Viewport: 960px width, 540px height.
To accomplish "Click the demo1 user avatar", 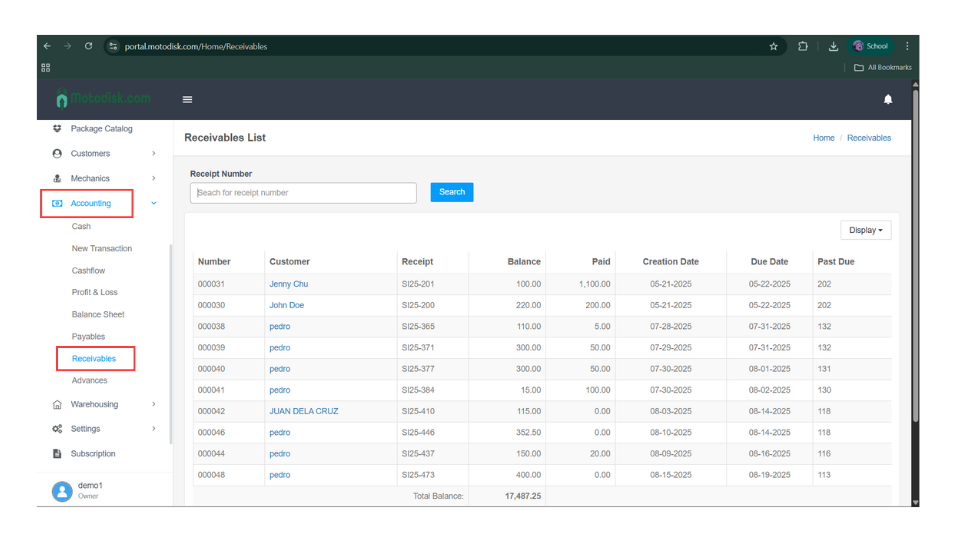I will 62,490.
